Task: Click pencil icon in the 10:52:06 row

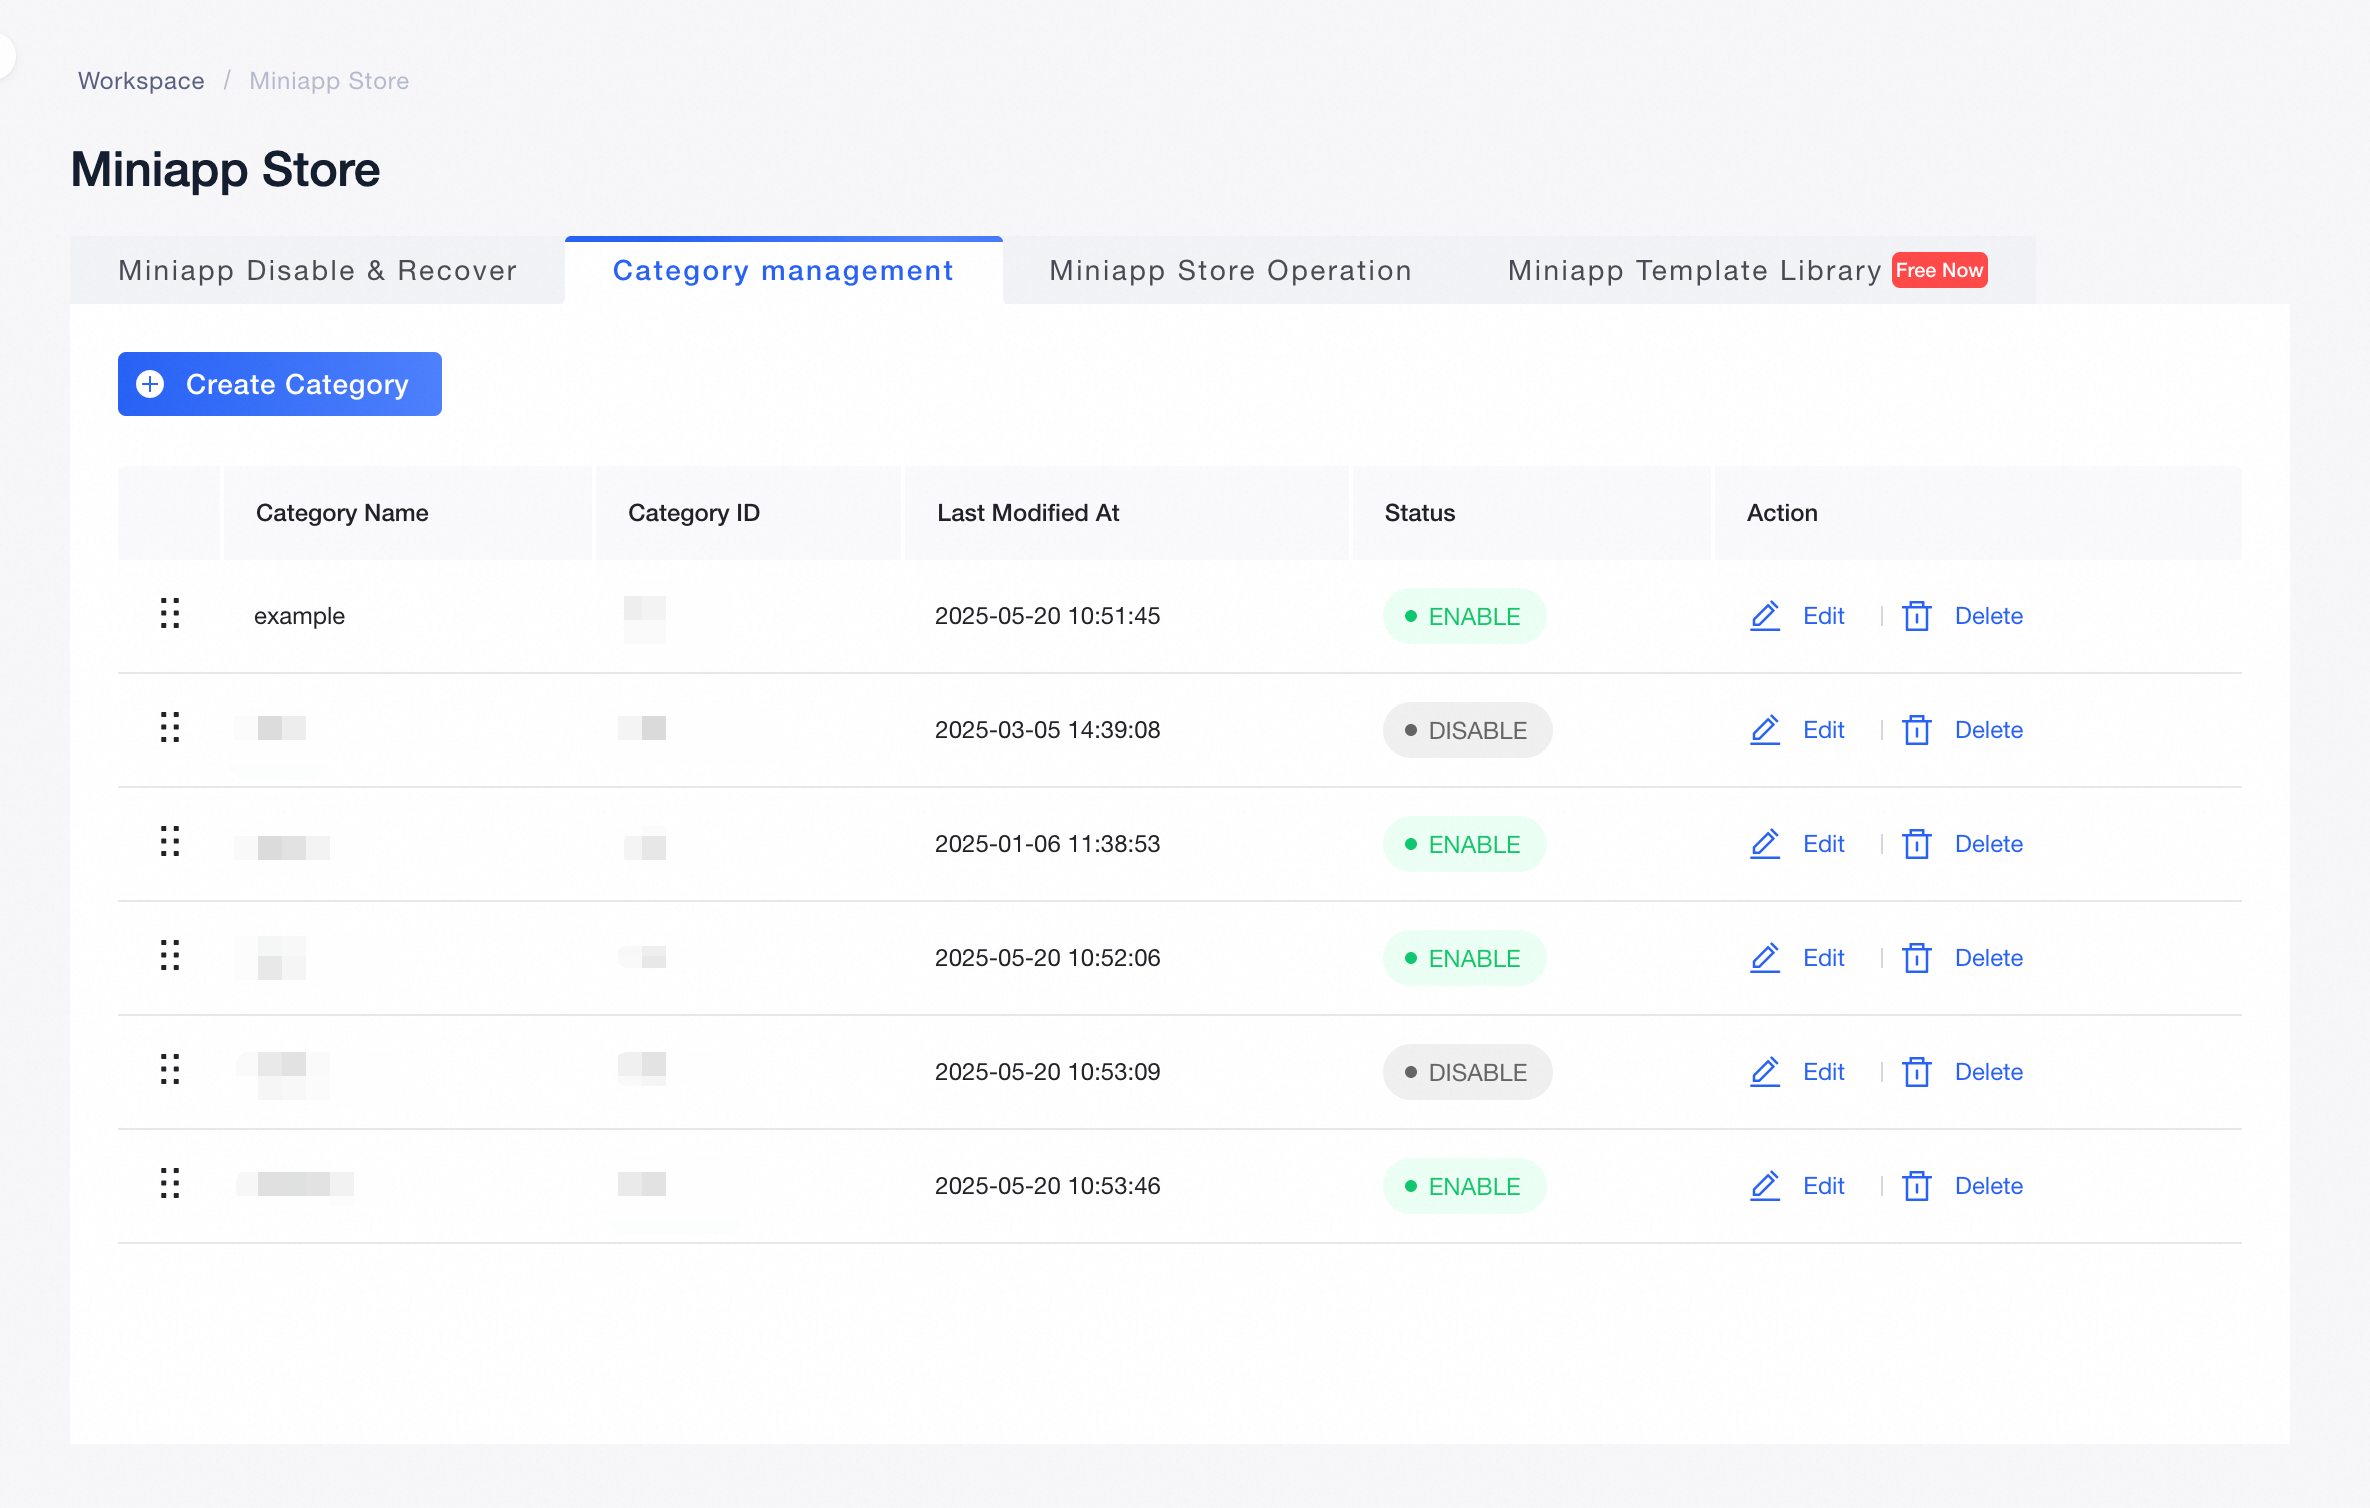Action: (x=1765, y=958)
